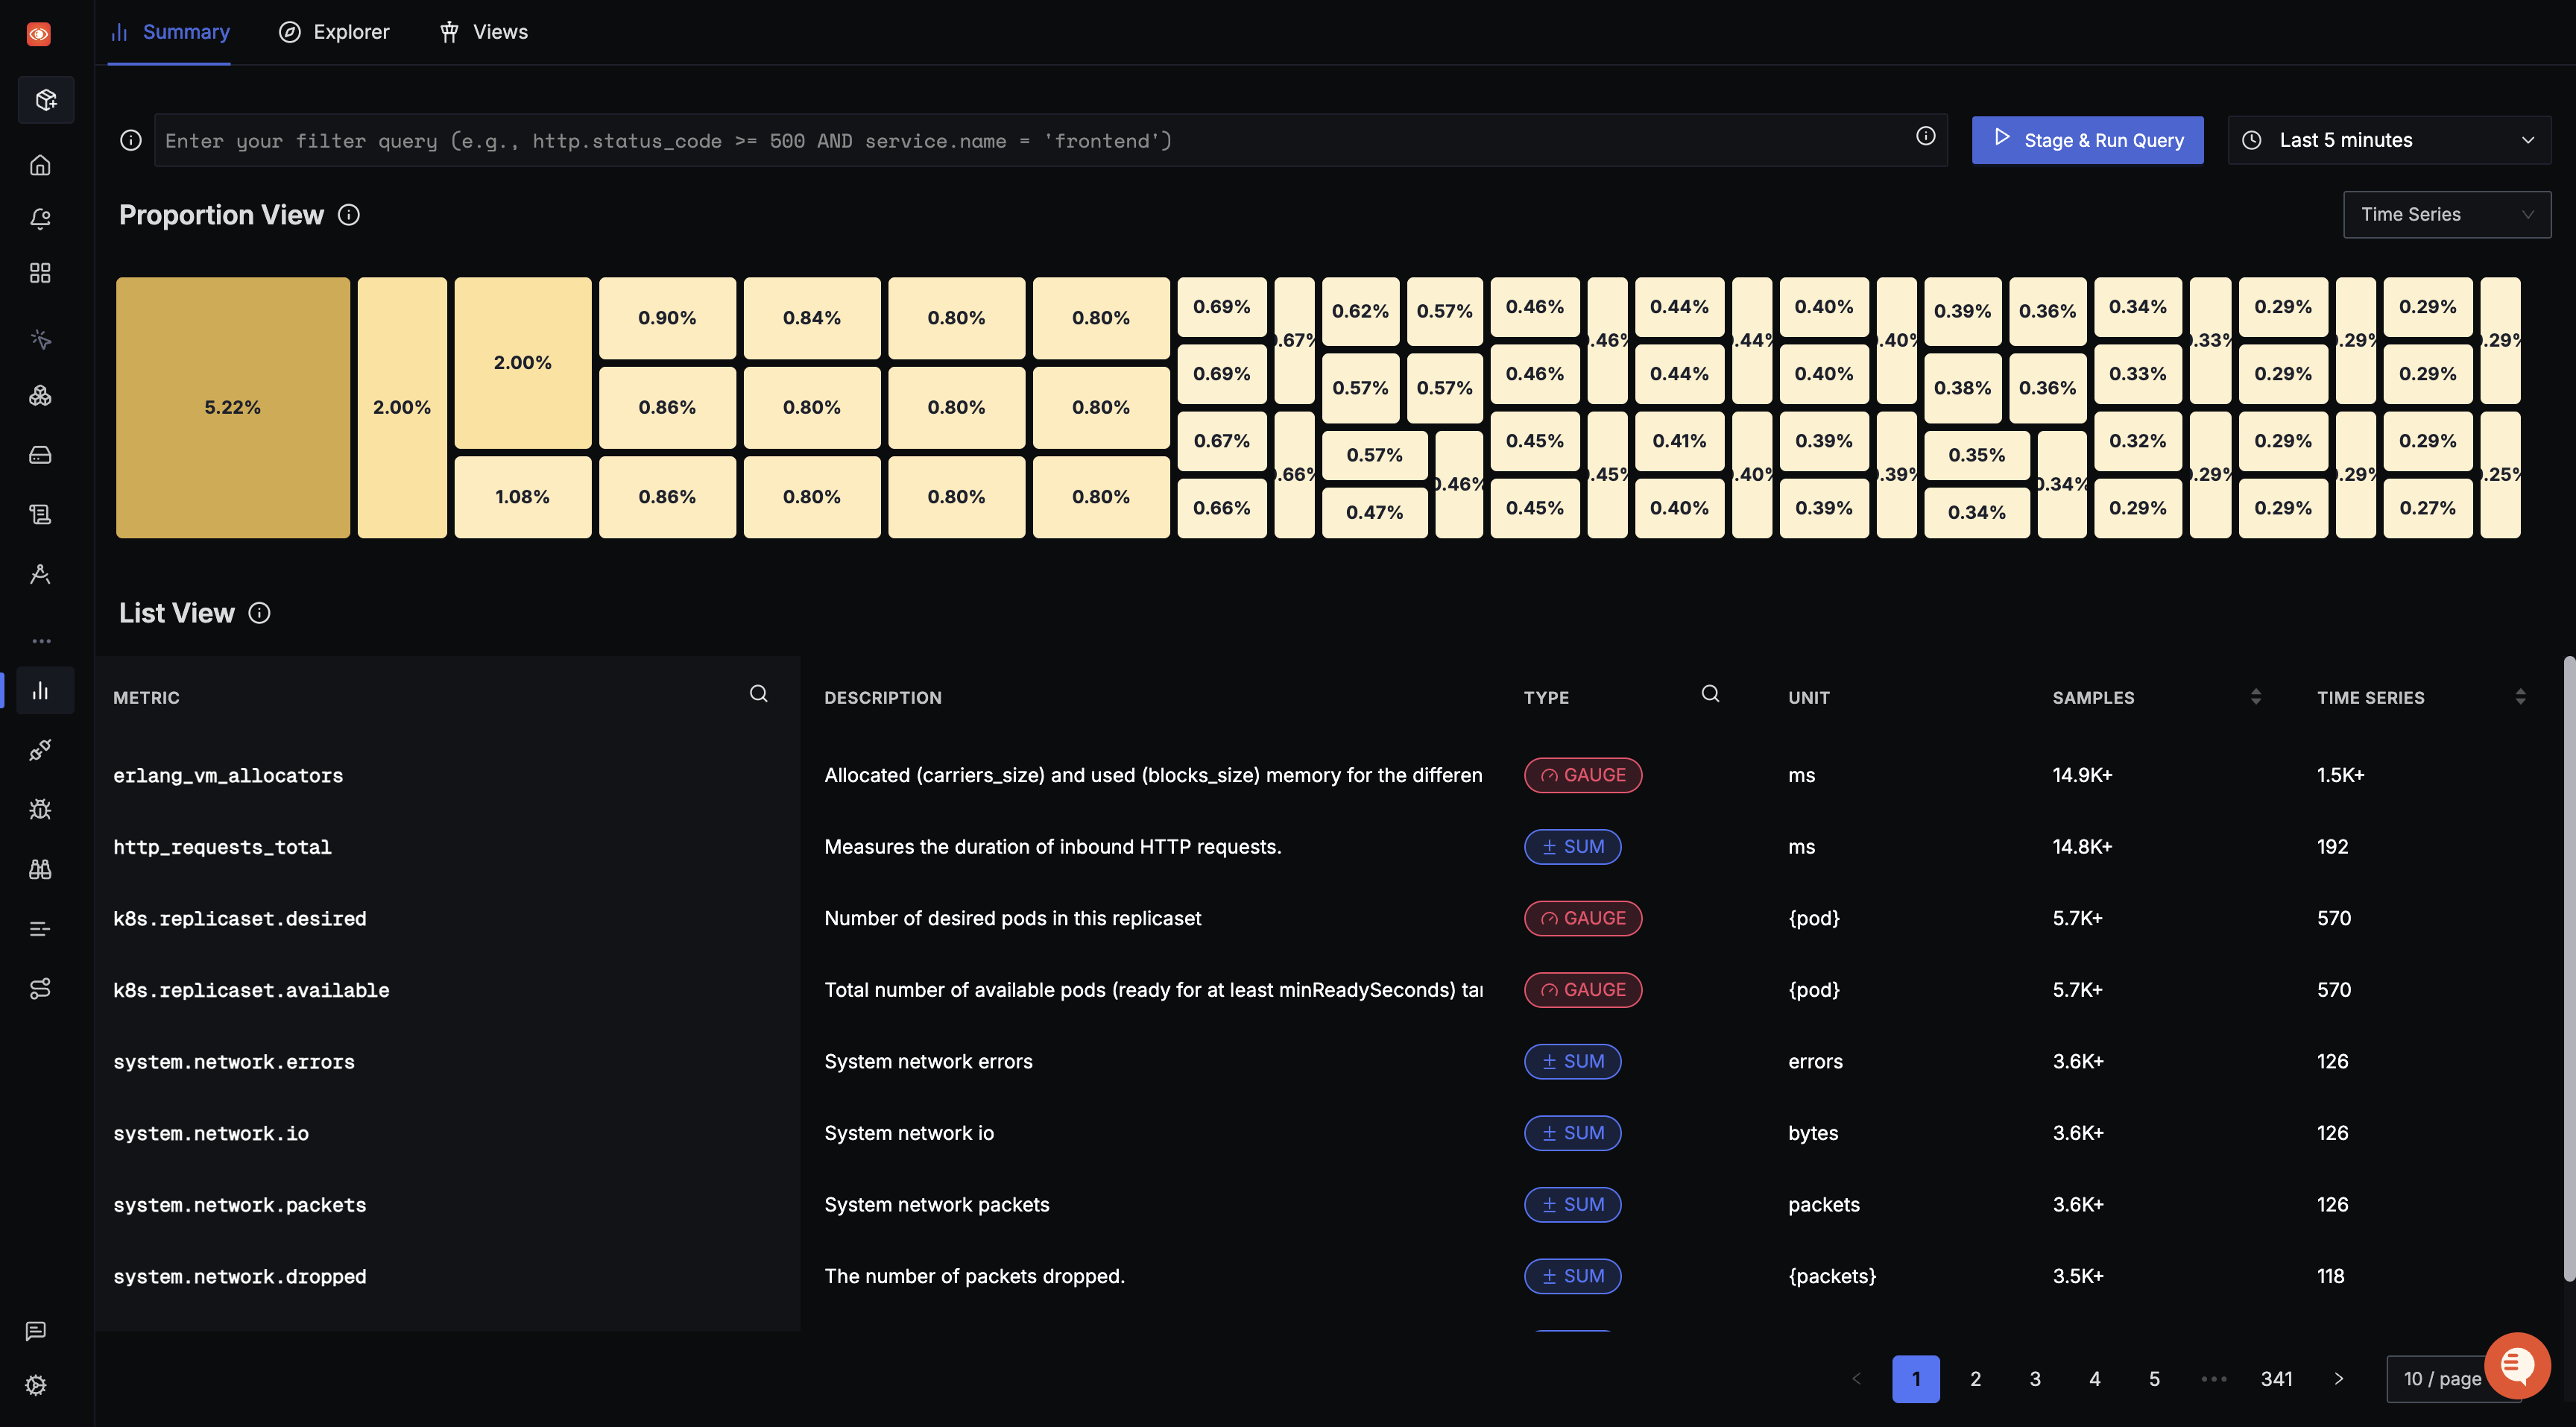Sort by SAMPLES column arrows

tap(2256, 697)
